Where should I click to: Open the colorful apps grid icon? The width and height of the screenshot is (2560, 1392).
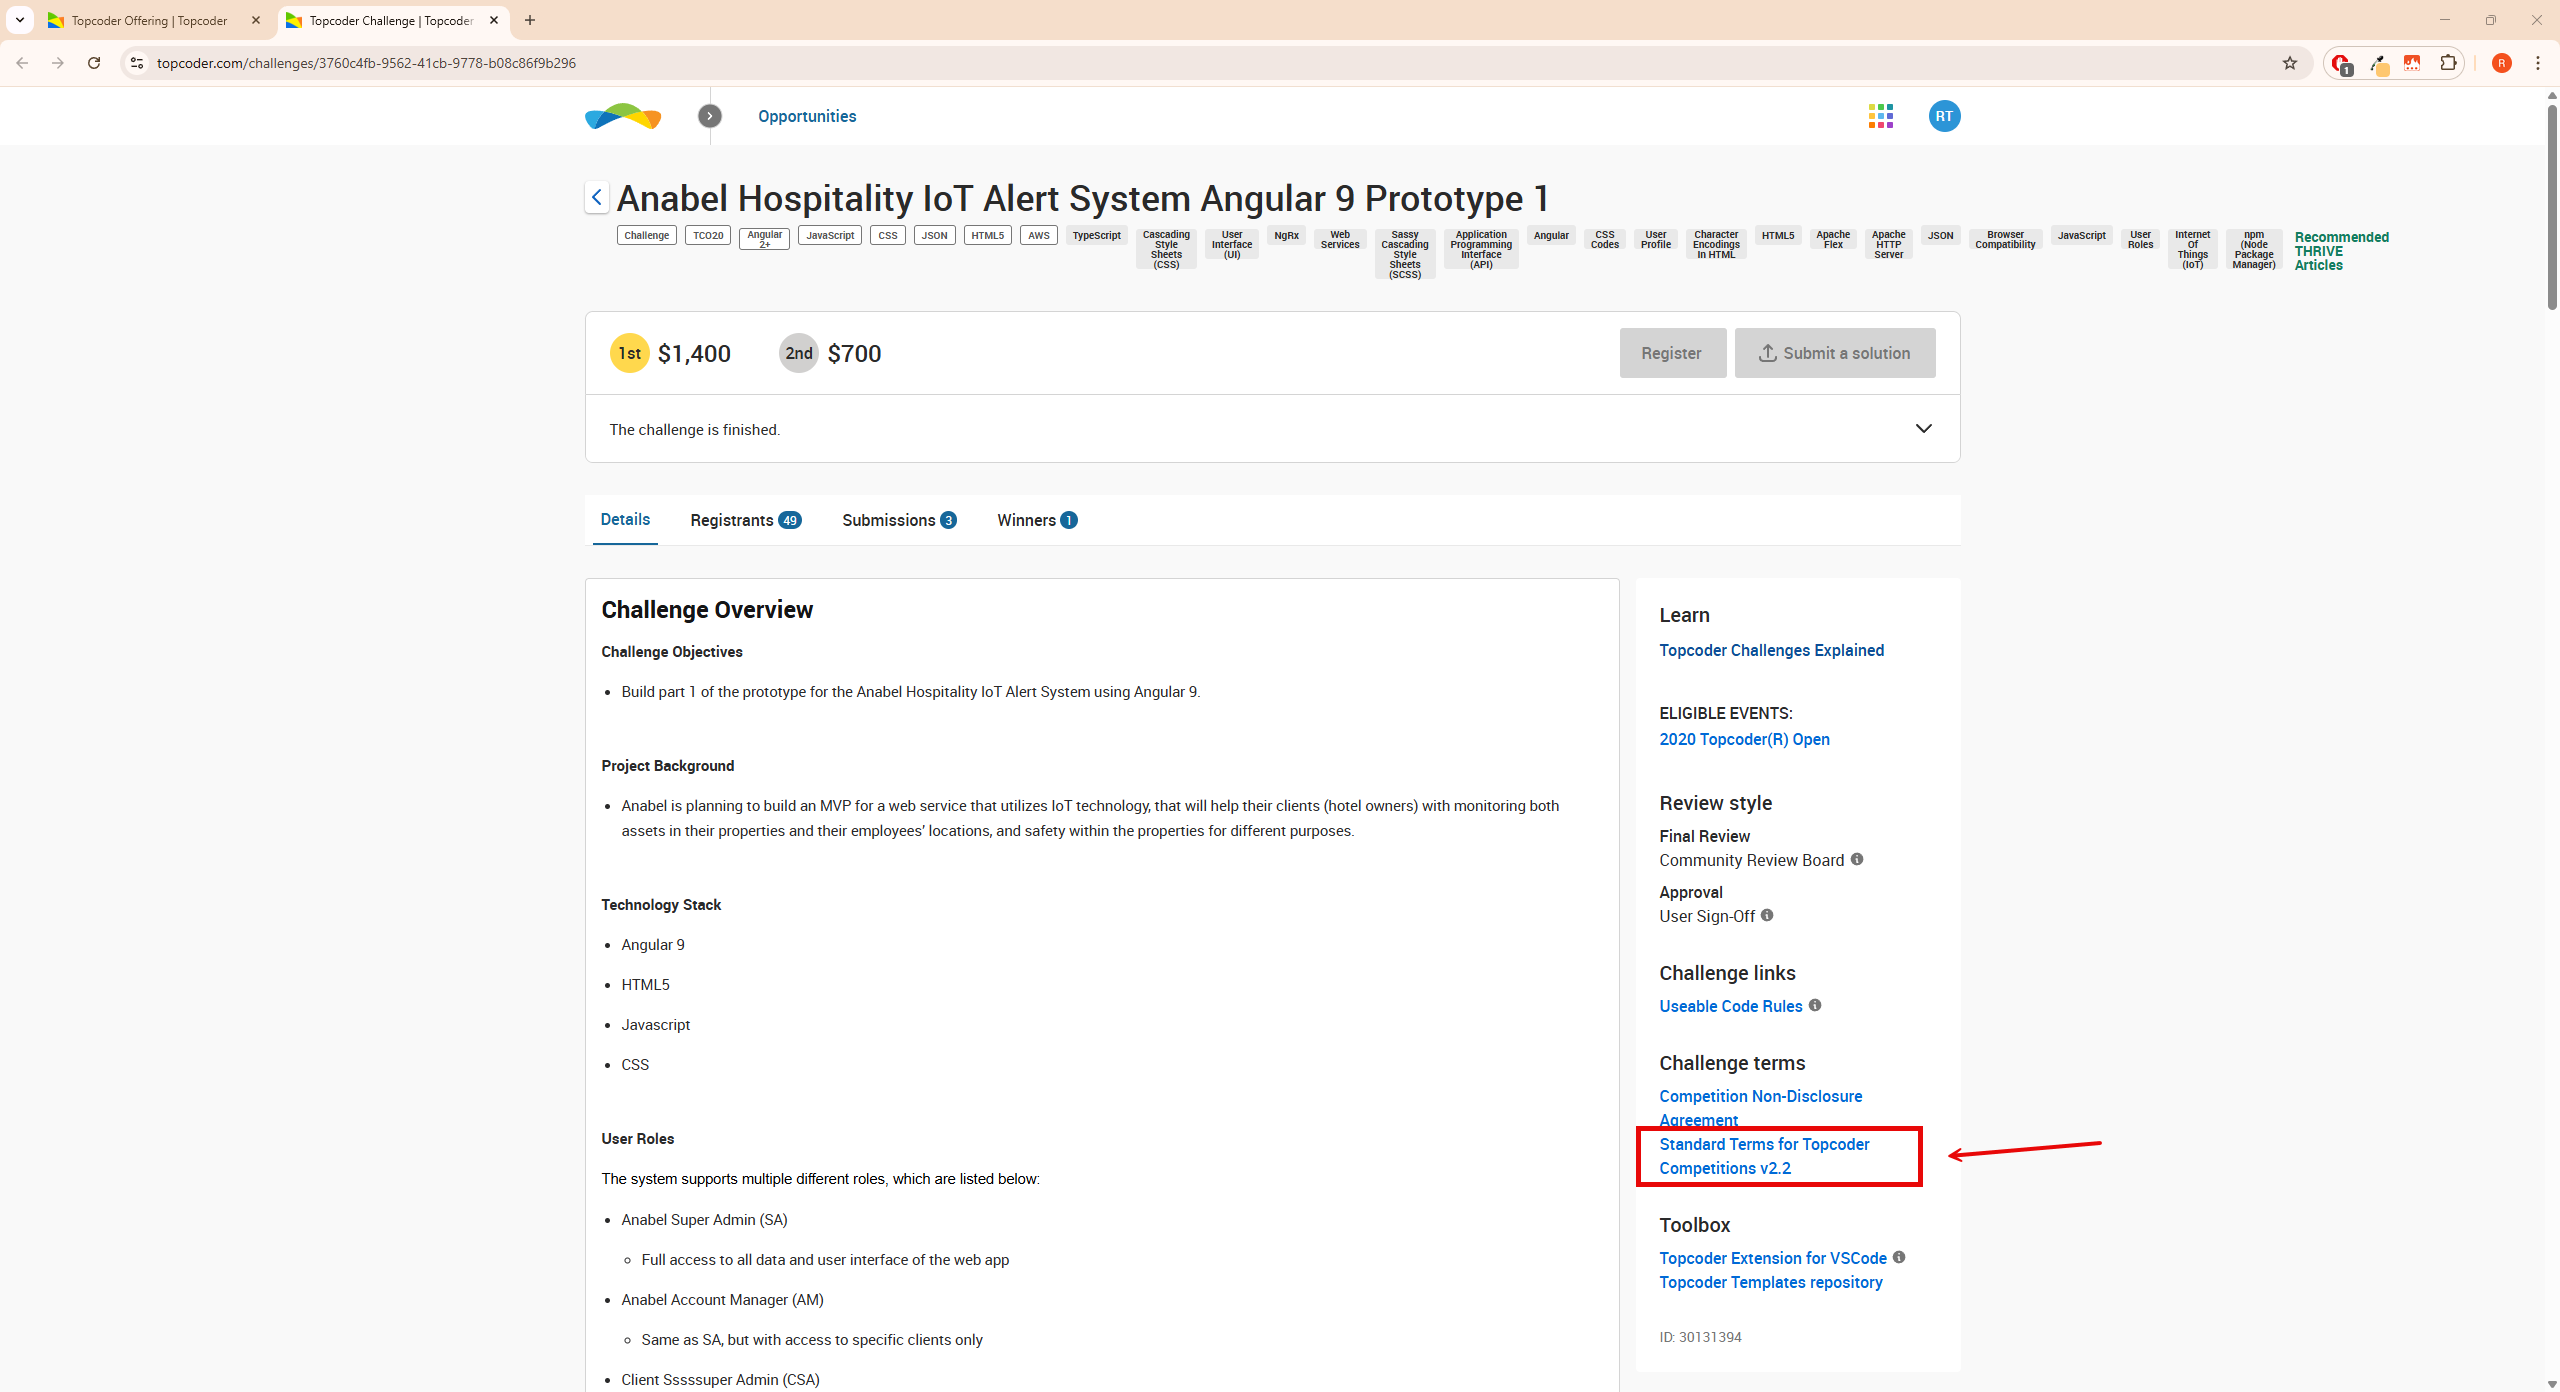click(1880, 116)
